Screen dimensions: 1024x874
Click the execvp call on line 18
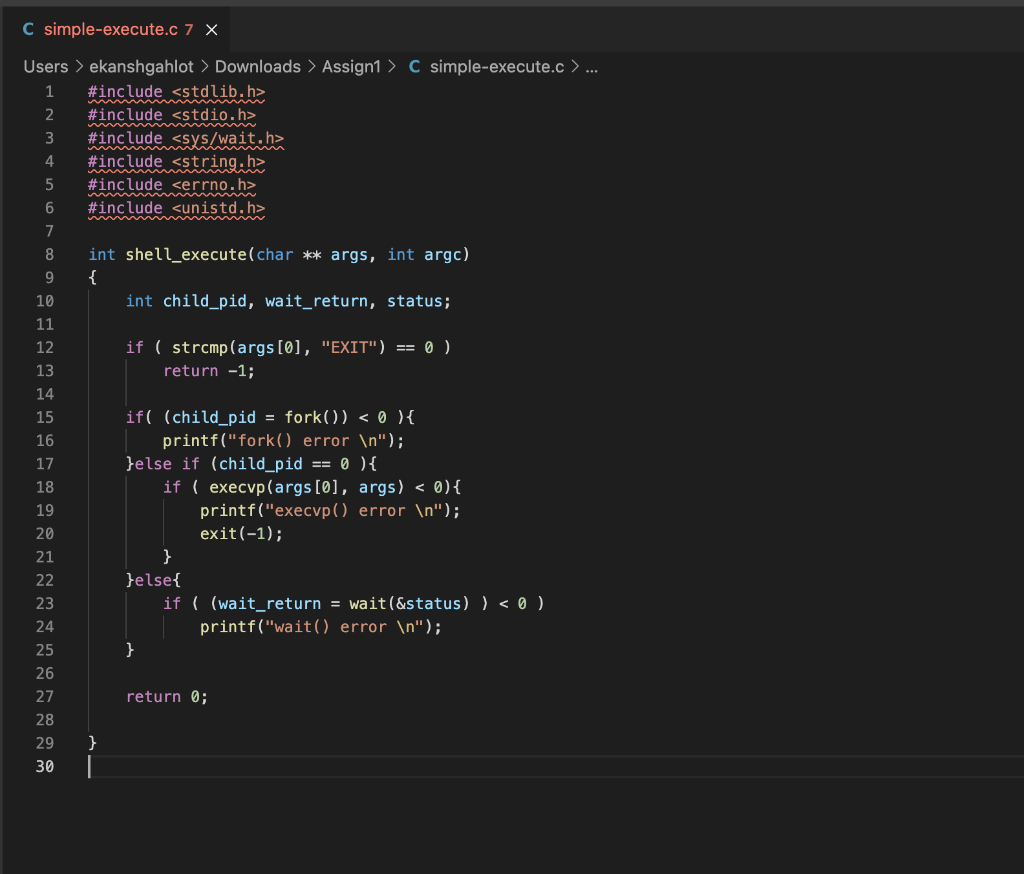coord(235,487)
